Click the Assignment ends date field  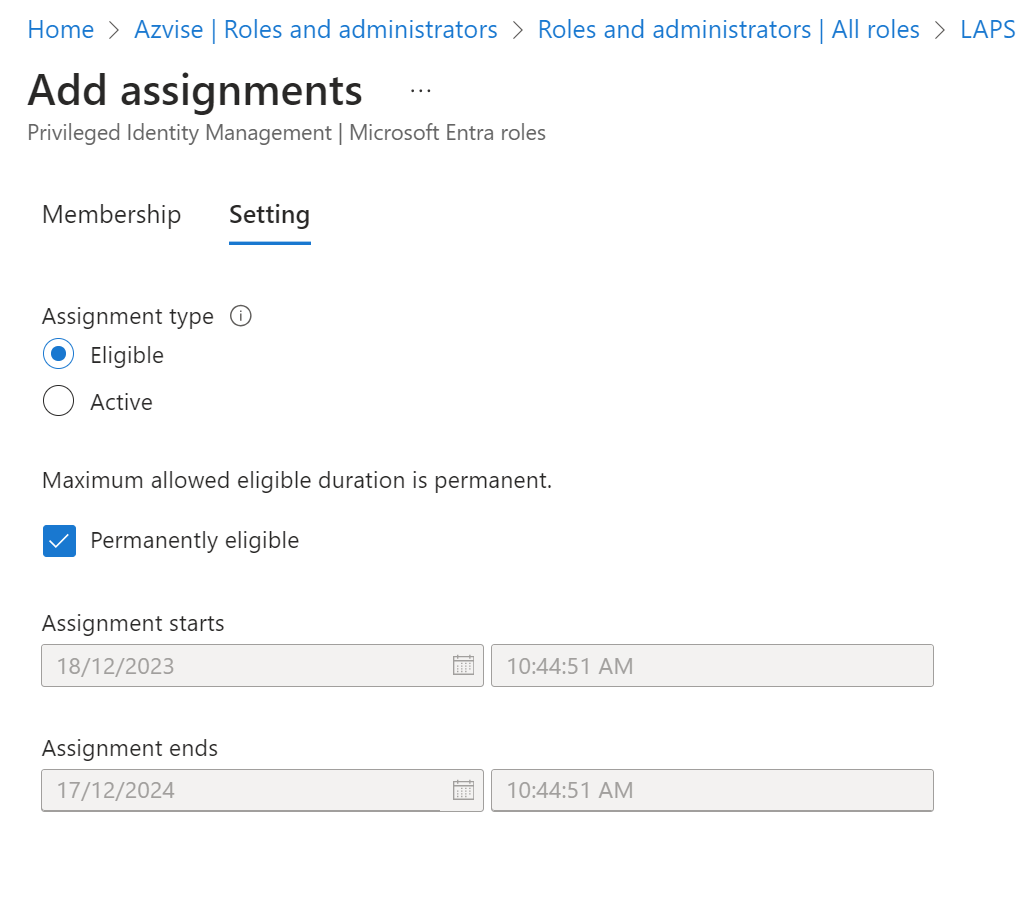tap(240, 790)
